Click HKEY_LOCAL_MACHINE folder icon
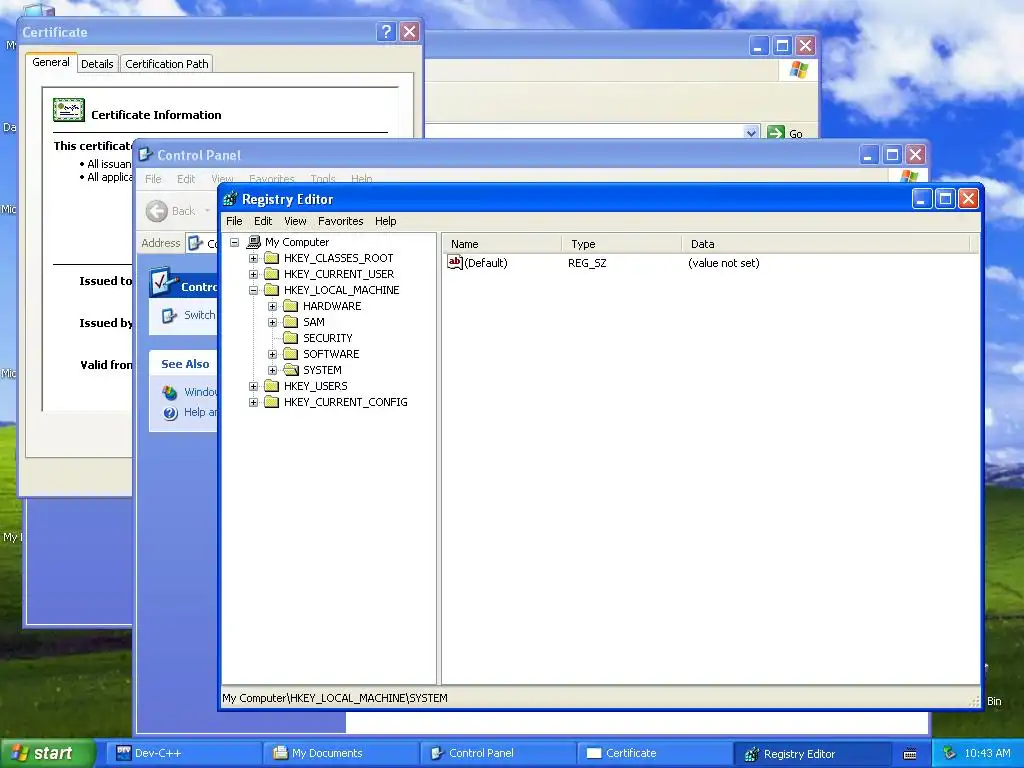 [x=272, y=290]
